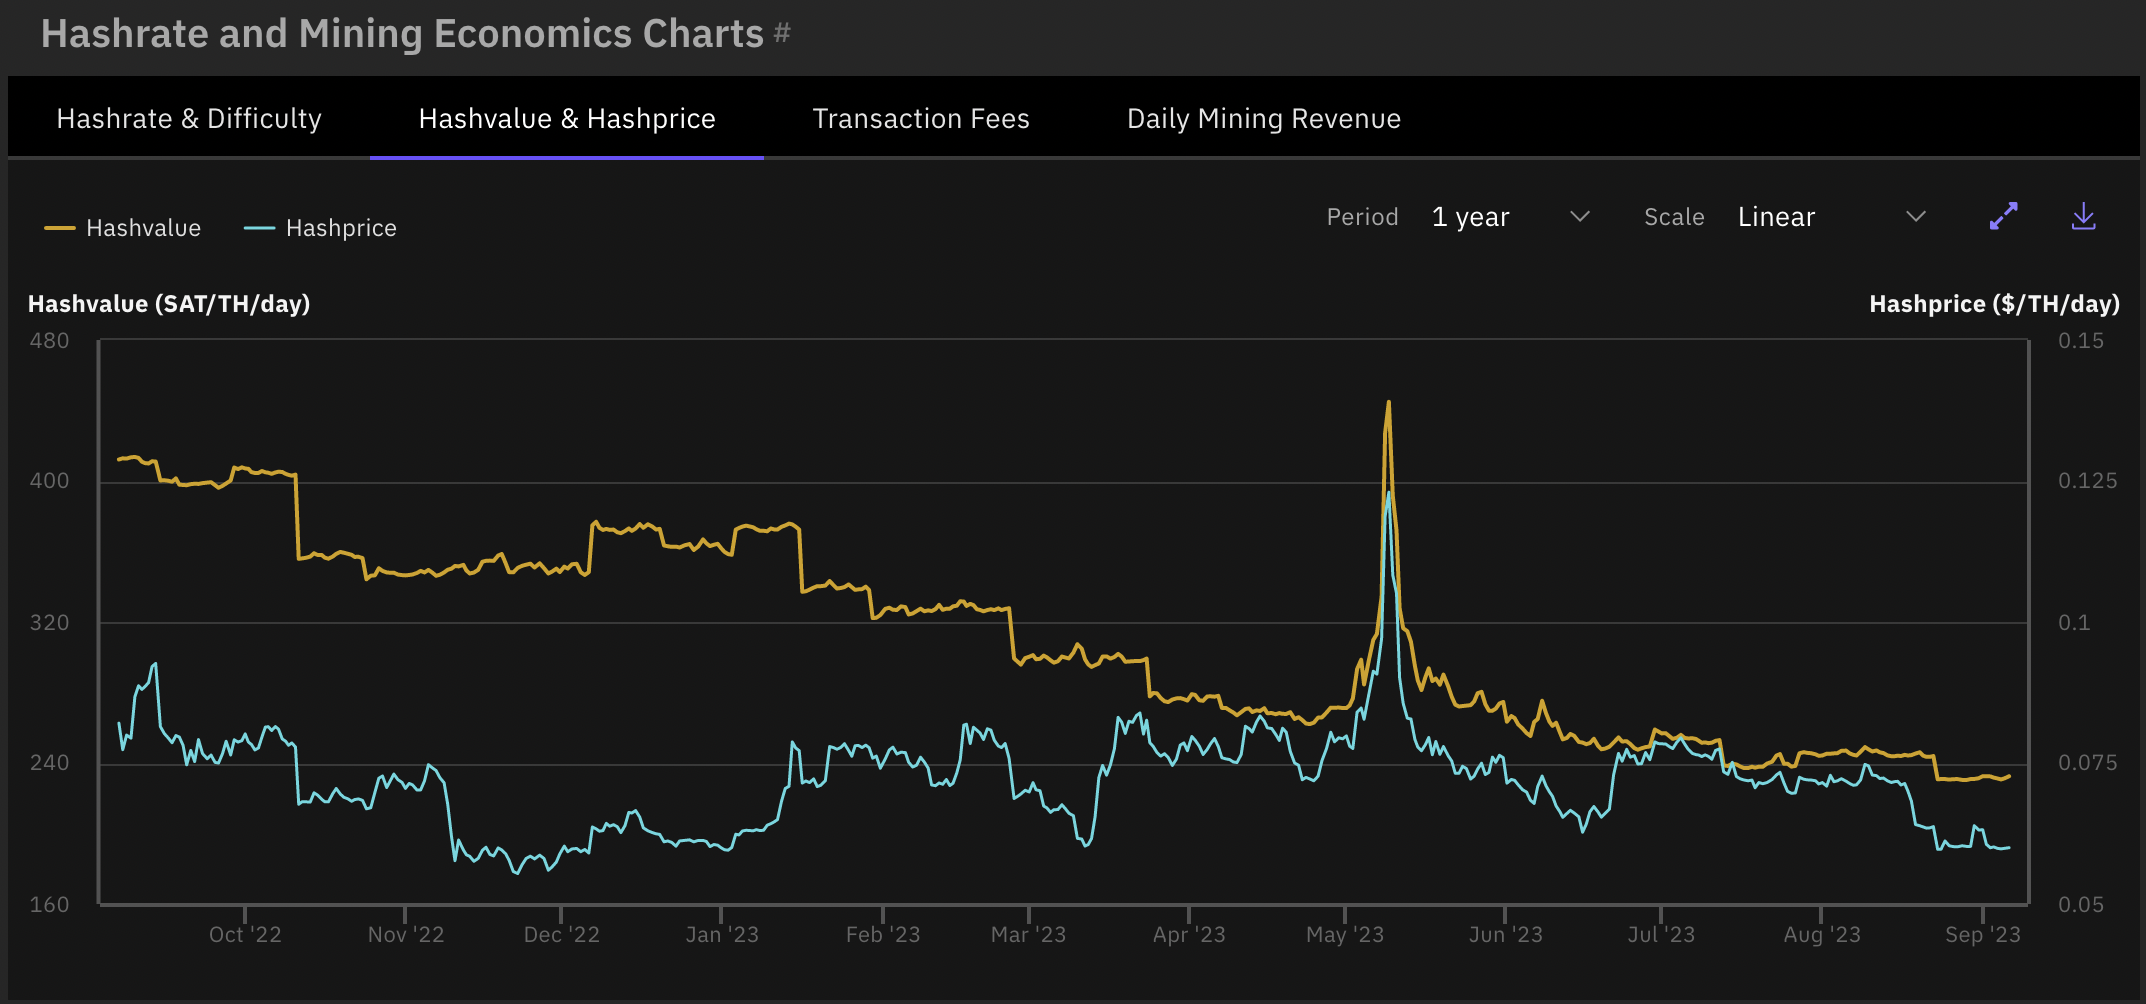
Task: Click the Apr '23 x-axis label
Action: (x=1189, y=934)
